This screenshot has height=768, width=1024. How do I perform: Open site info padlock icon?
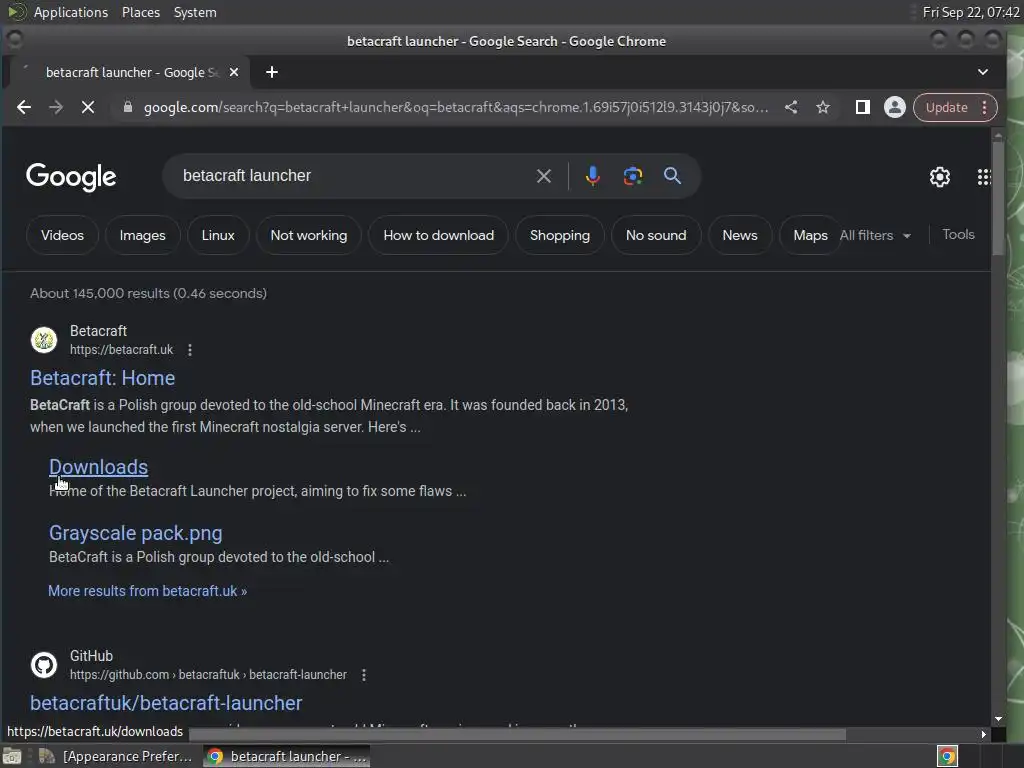pos(128,107)
